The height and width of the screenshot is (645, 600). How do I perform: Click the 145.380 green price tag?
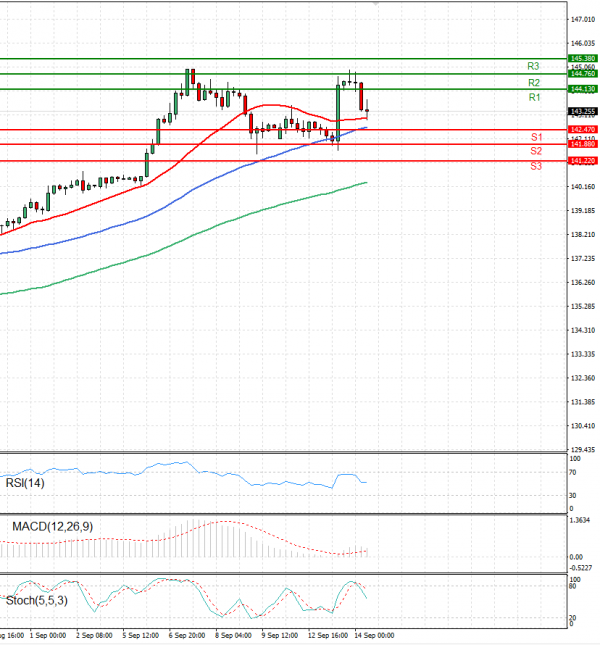[582, 59]
